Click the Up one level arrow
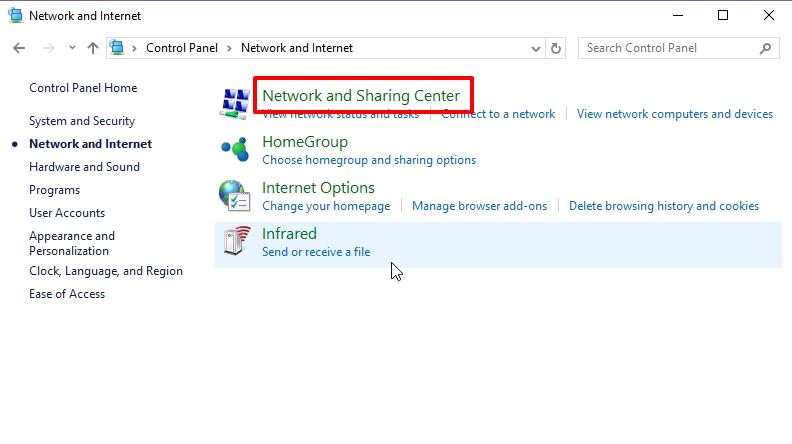The width and height of the screenshot is (792, 444). pos(93,48)
